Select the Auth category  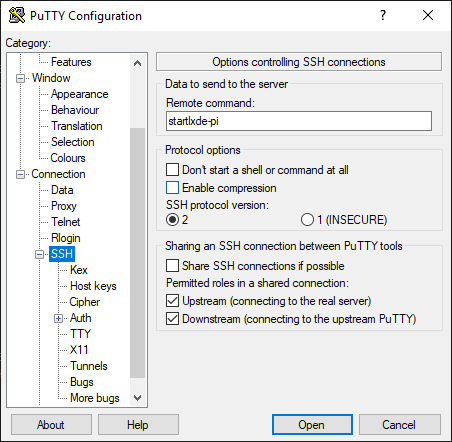81,318
